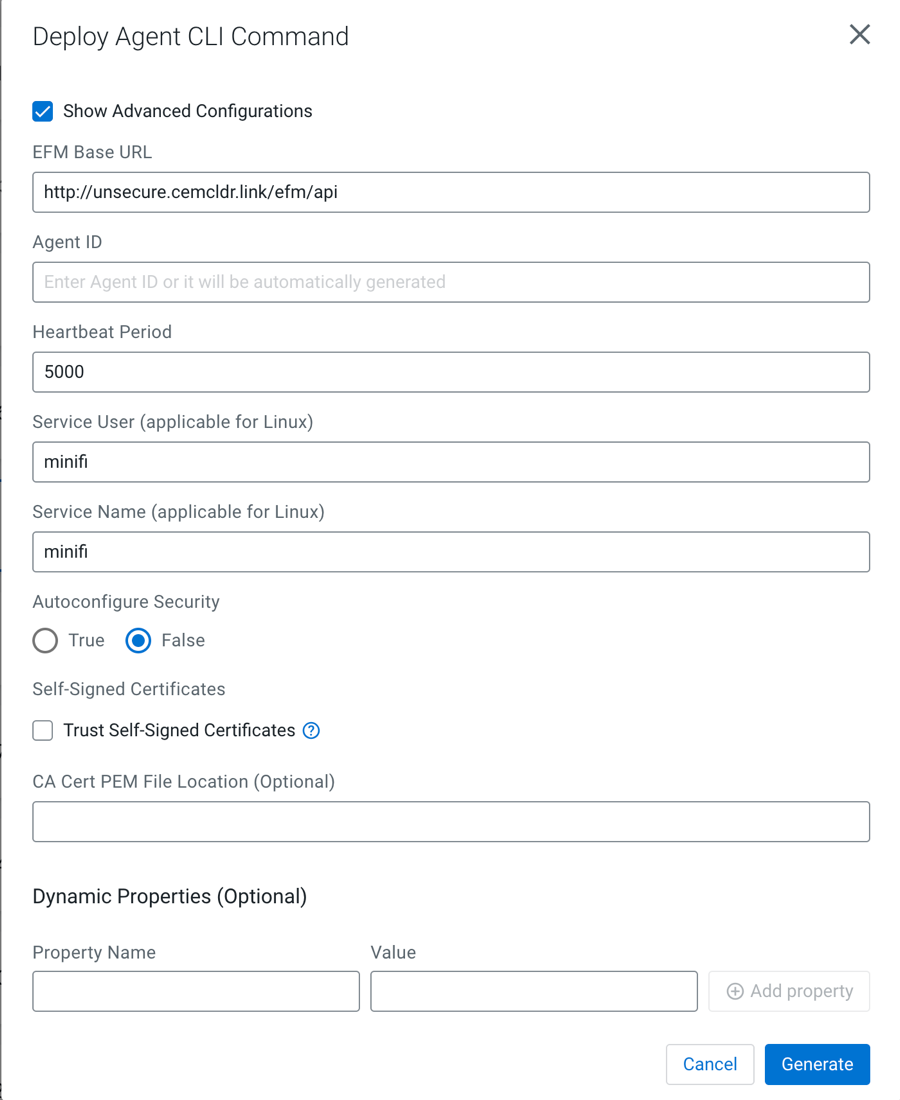The image size is (900, 1100).
Task: Focus the CA Cert PEM File Location field
Action: click(451, 822)
